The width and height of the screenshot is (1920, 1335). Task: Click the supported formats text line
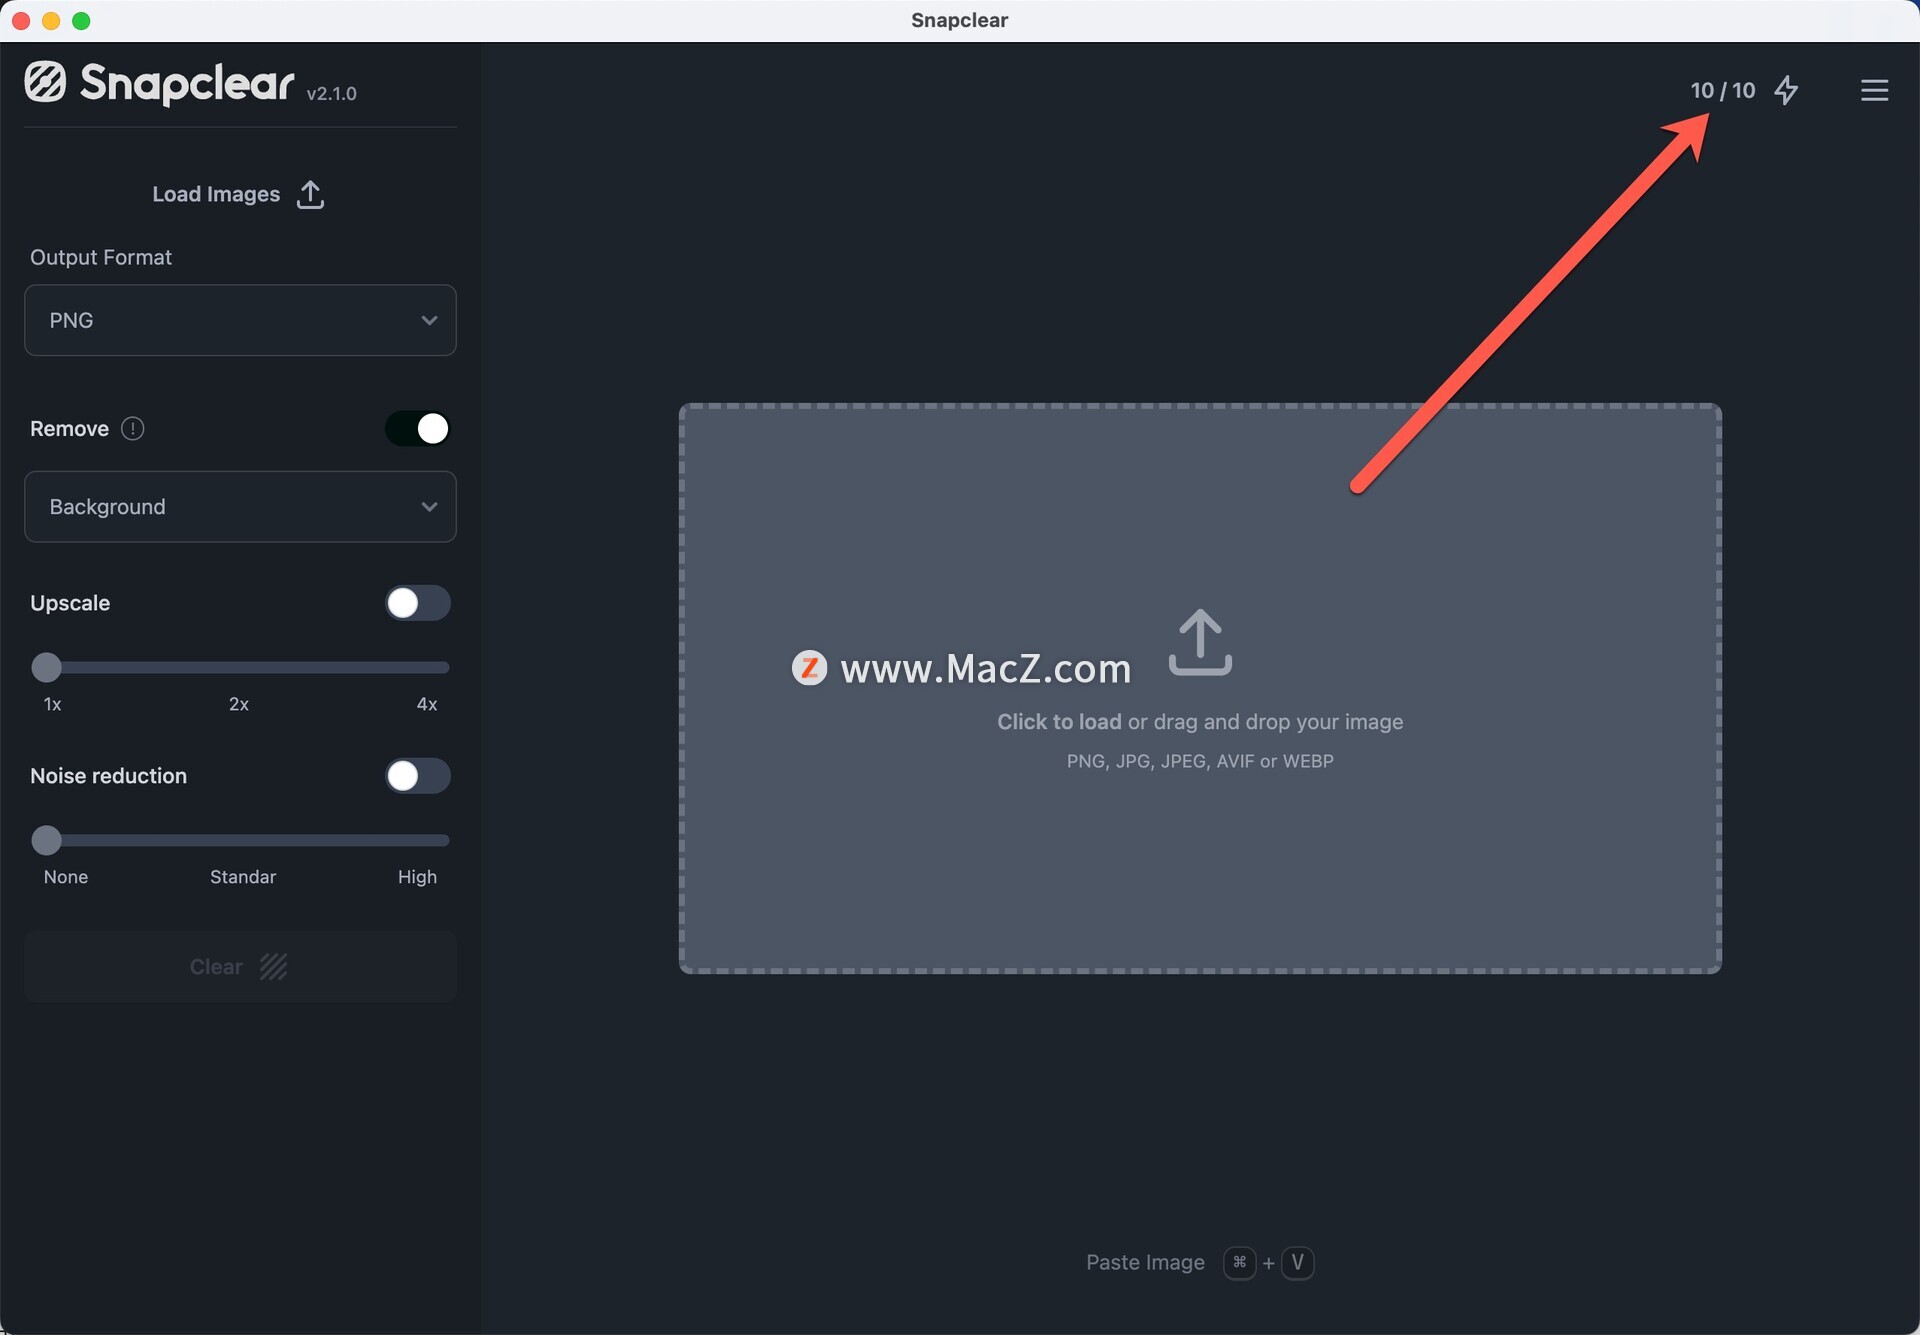pos(1200,761)
